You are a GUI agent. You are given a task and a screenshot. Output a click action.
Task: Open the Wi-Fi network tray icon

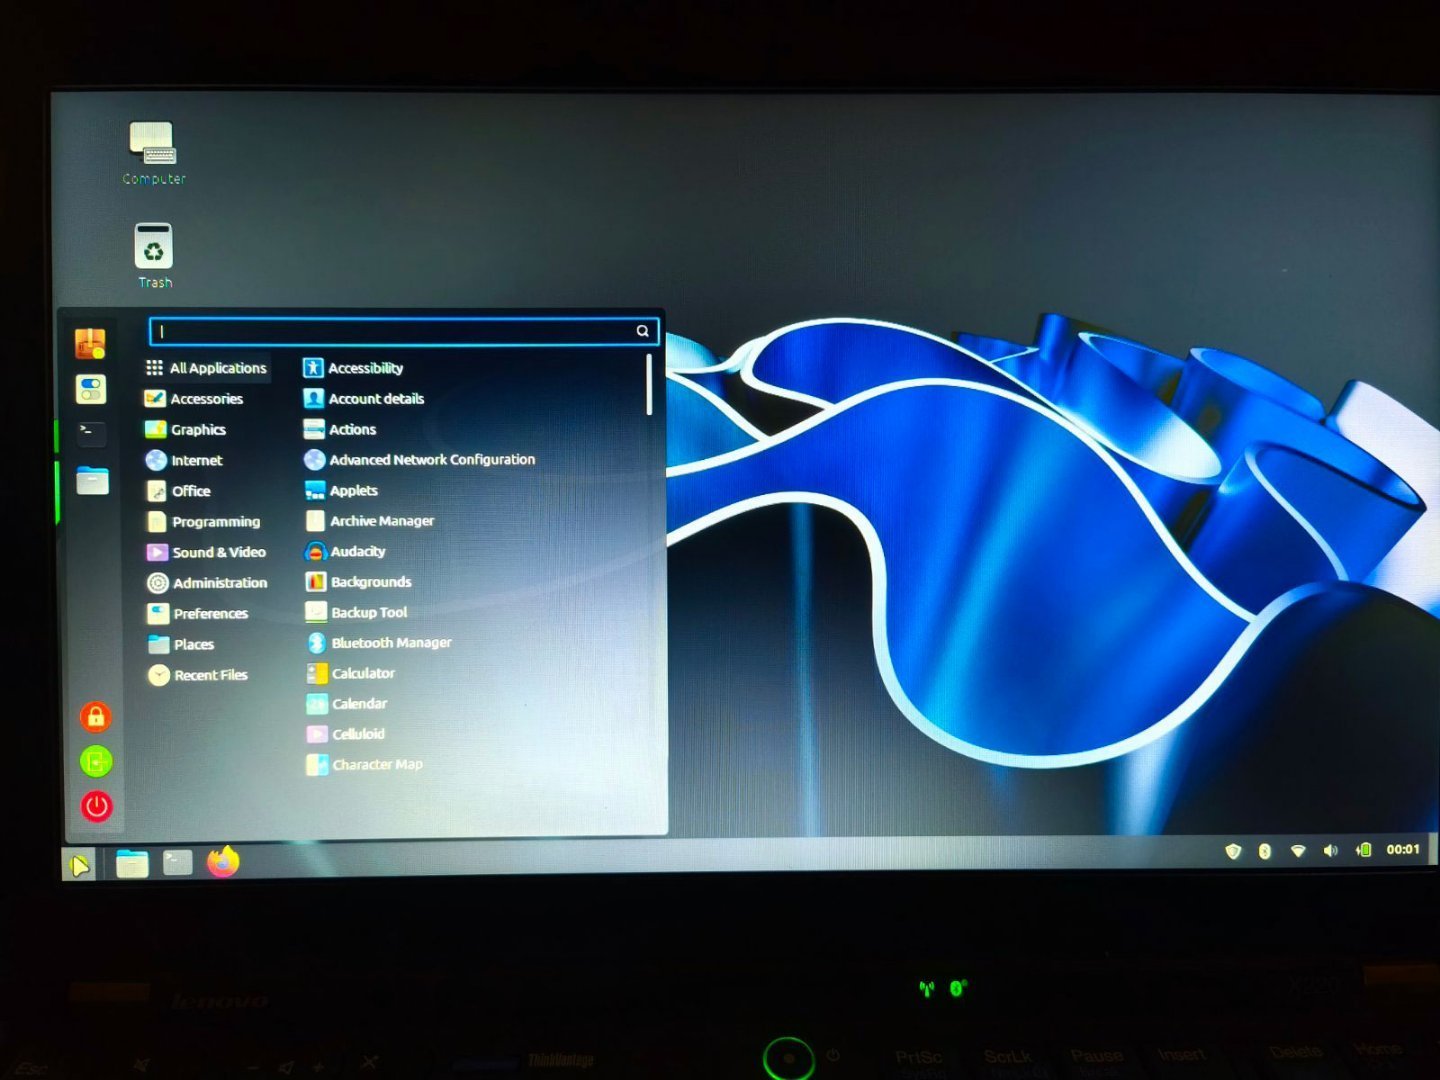tap(1298, 851)
